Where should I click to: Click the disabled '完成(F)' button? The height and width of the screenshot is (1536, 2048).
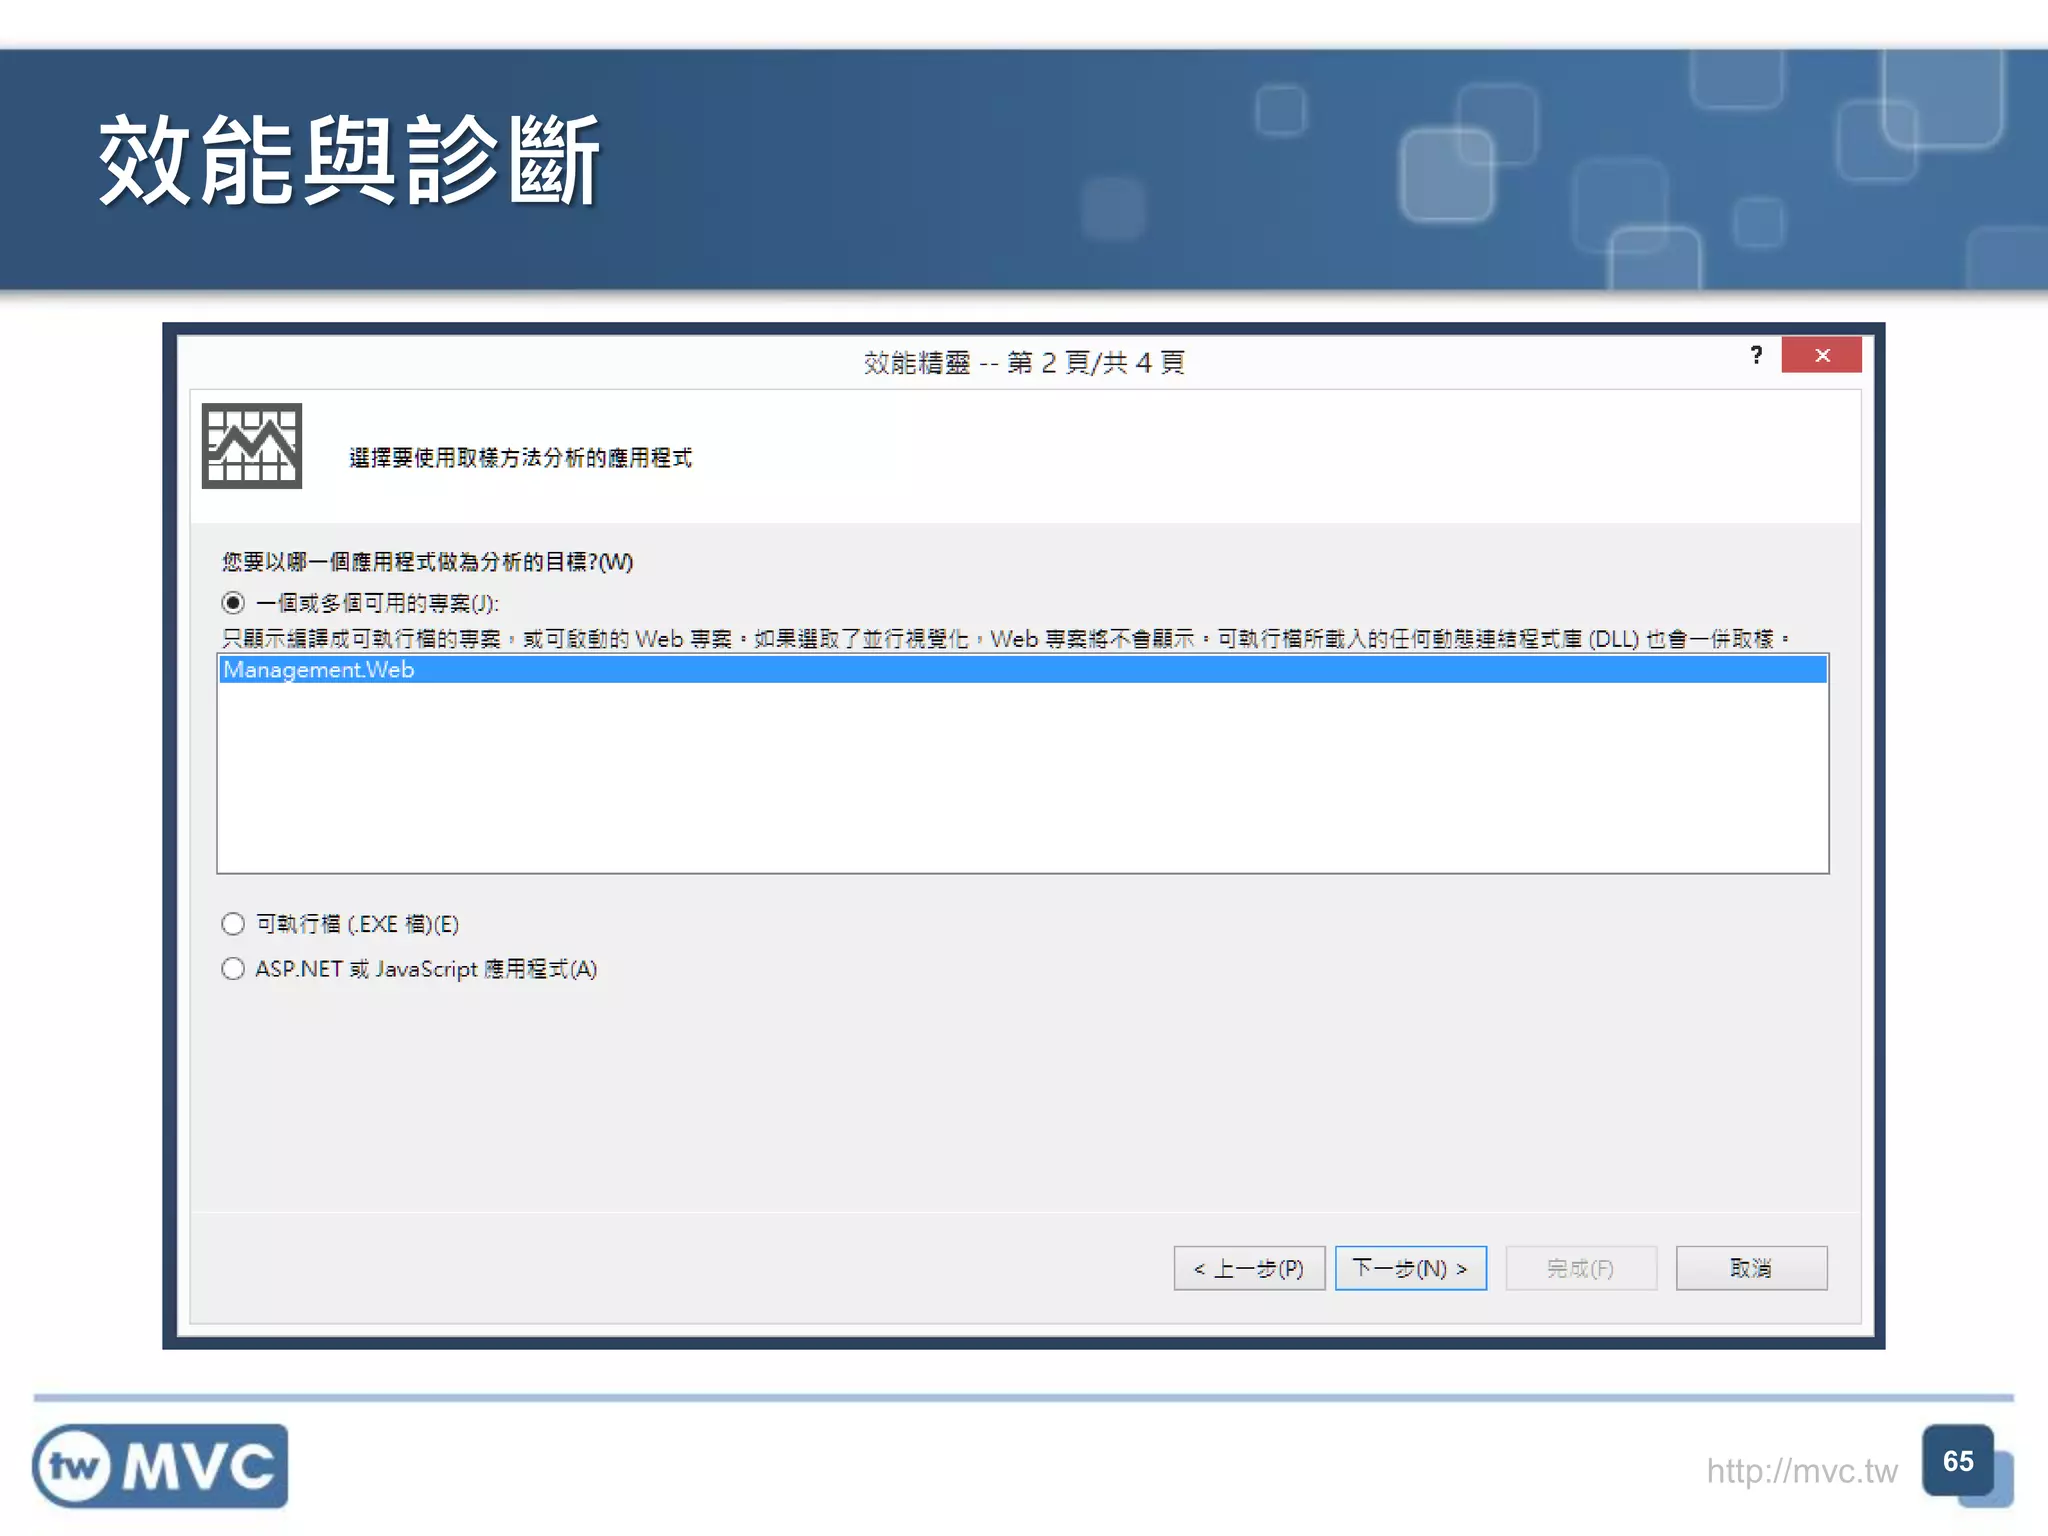point(1581,1268)
